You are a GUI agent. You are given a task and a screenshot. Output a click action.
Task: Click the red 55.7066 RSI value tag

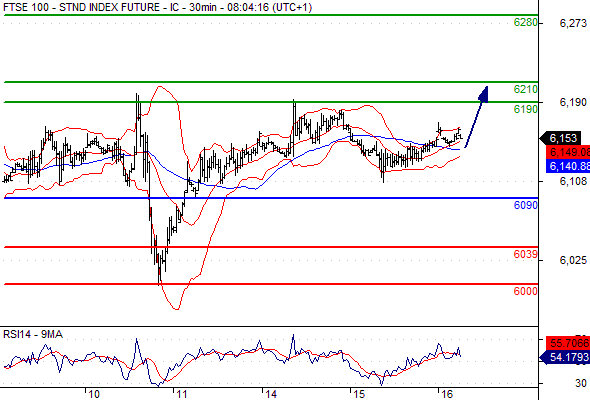[x=568, y=343]
